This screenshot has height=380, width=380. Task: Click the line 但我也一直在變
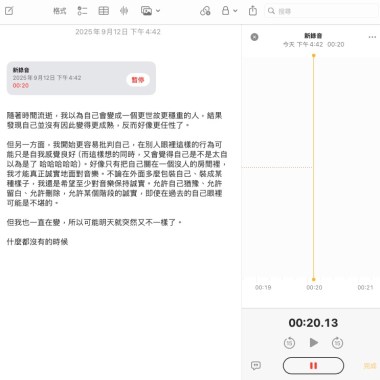(x=94, y=222)
